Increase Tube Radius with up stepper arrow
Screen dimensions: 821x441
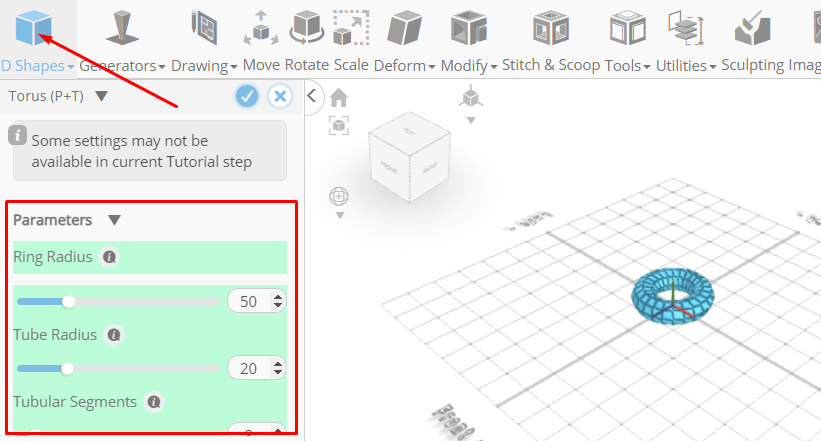tap(278, 364)
